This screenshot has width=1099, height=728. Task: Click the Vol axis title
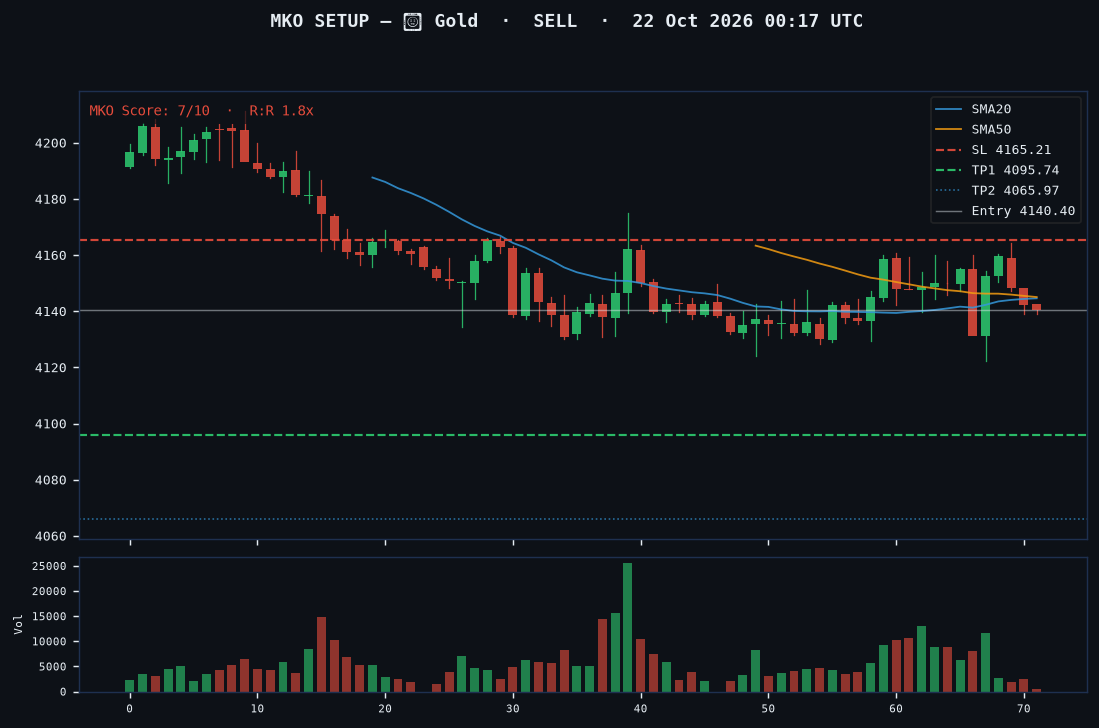pos(18,624)
